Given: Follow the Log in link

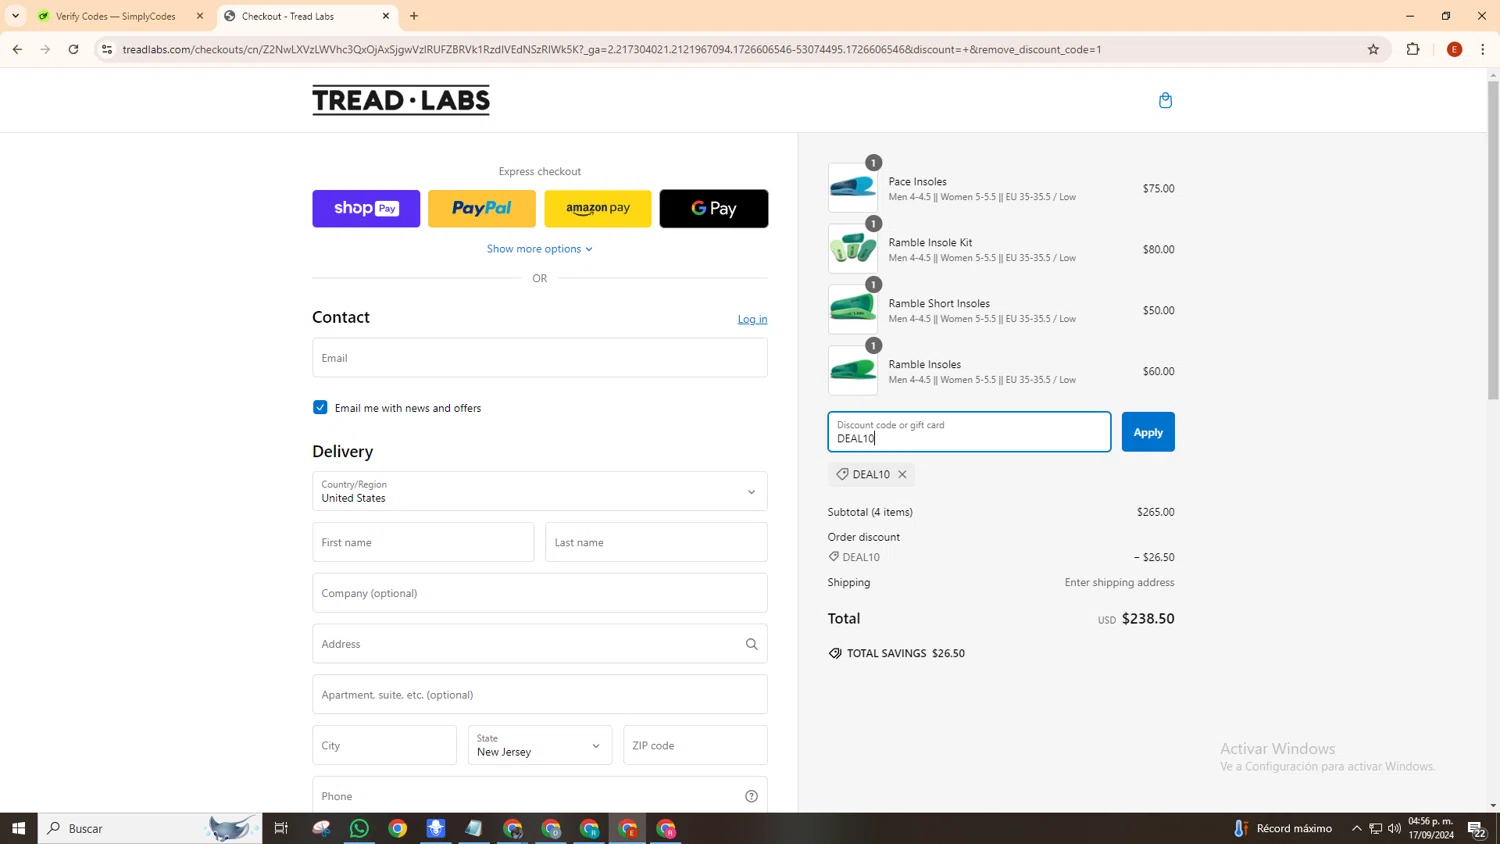Looking at the screenshot, I should click(x=752, y=319).
